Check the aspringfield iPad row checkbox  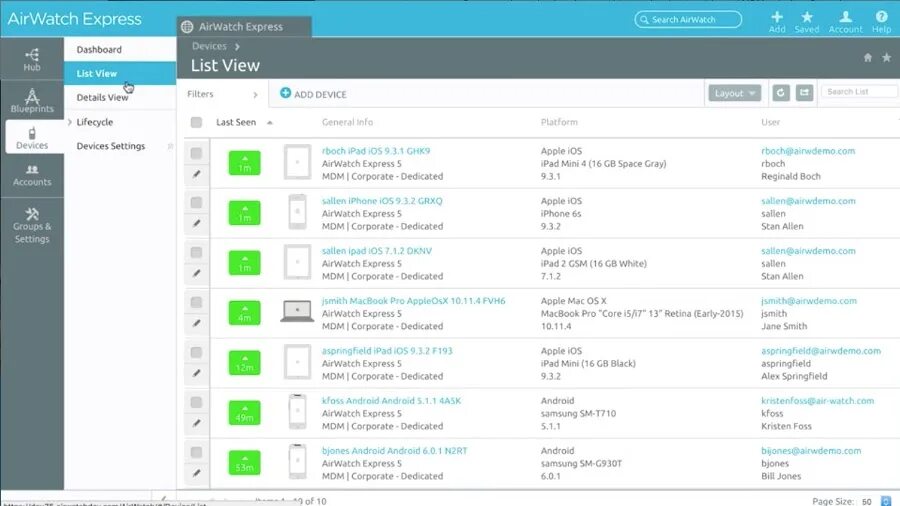point(196,352)
